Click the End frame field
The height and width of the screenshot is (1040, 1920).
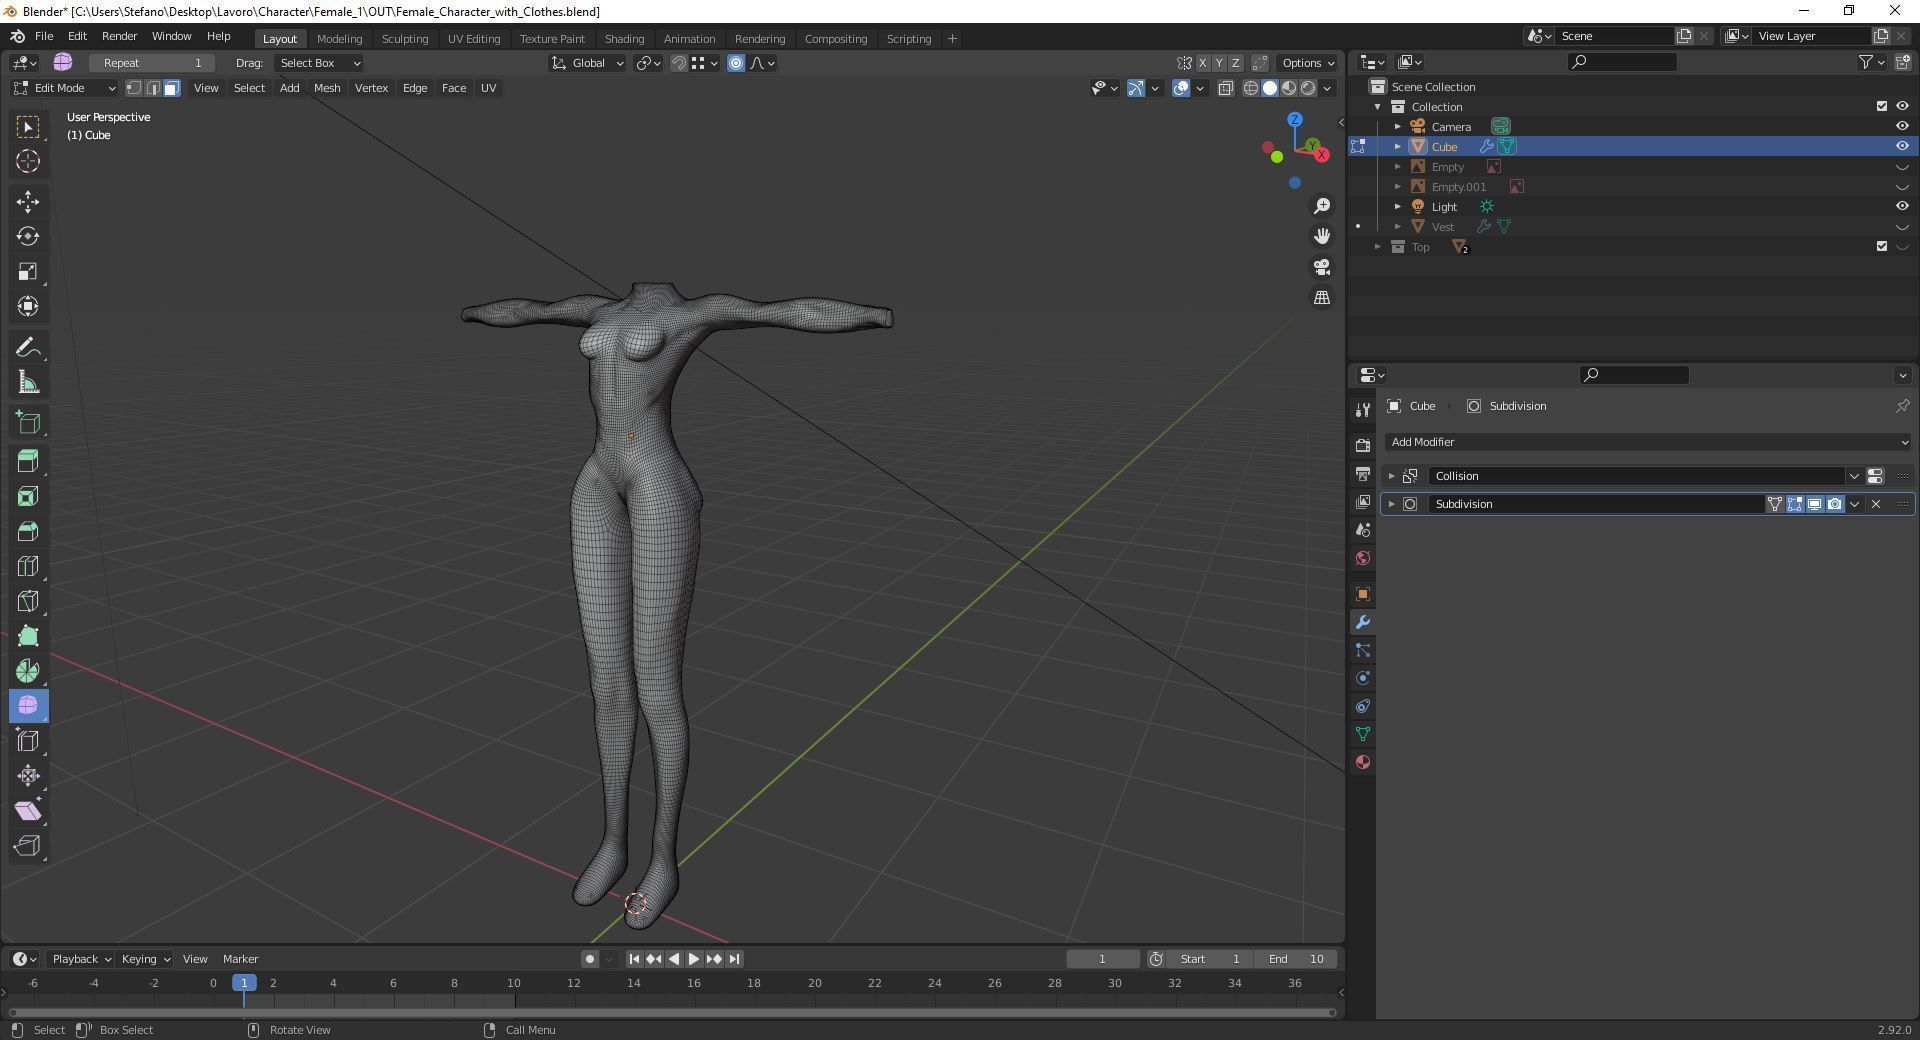pyautogui.click(x=1296, y=959)
